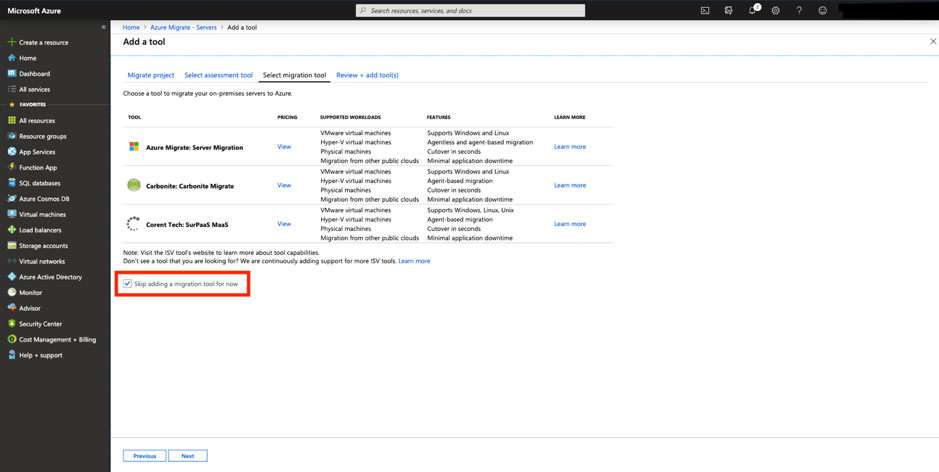The height and width of the screenshot is (472, 939).
Task: Open Virtual machines in the sidebar
Action: tap(42, 214)
